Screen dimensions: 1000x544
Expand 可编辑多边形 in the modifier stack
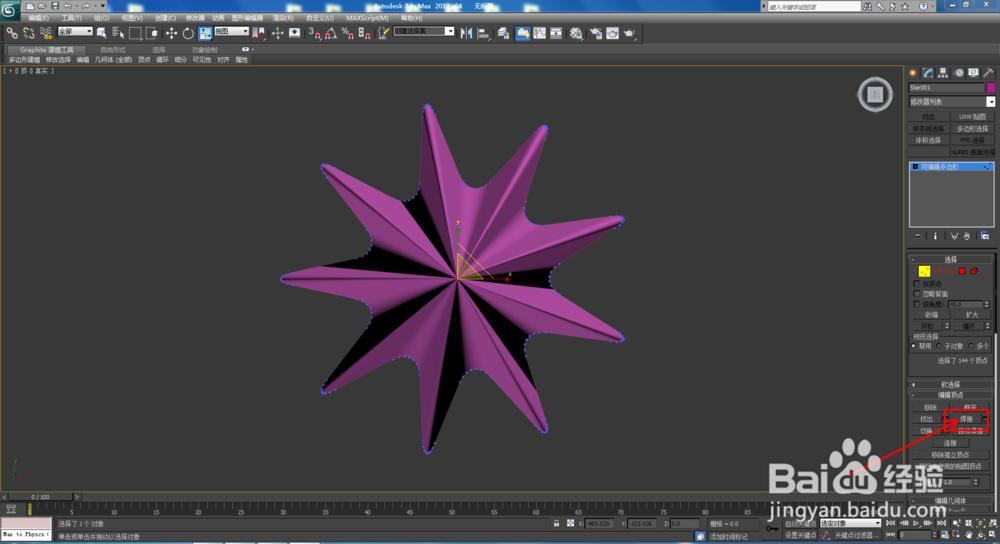915,166
